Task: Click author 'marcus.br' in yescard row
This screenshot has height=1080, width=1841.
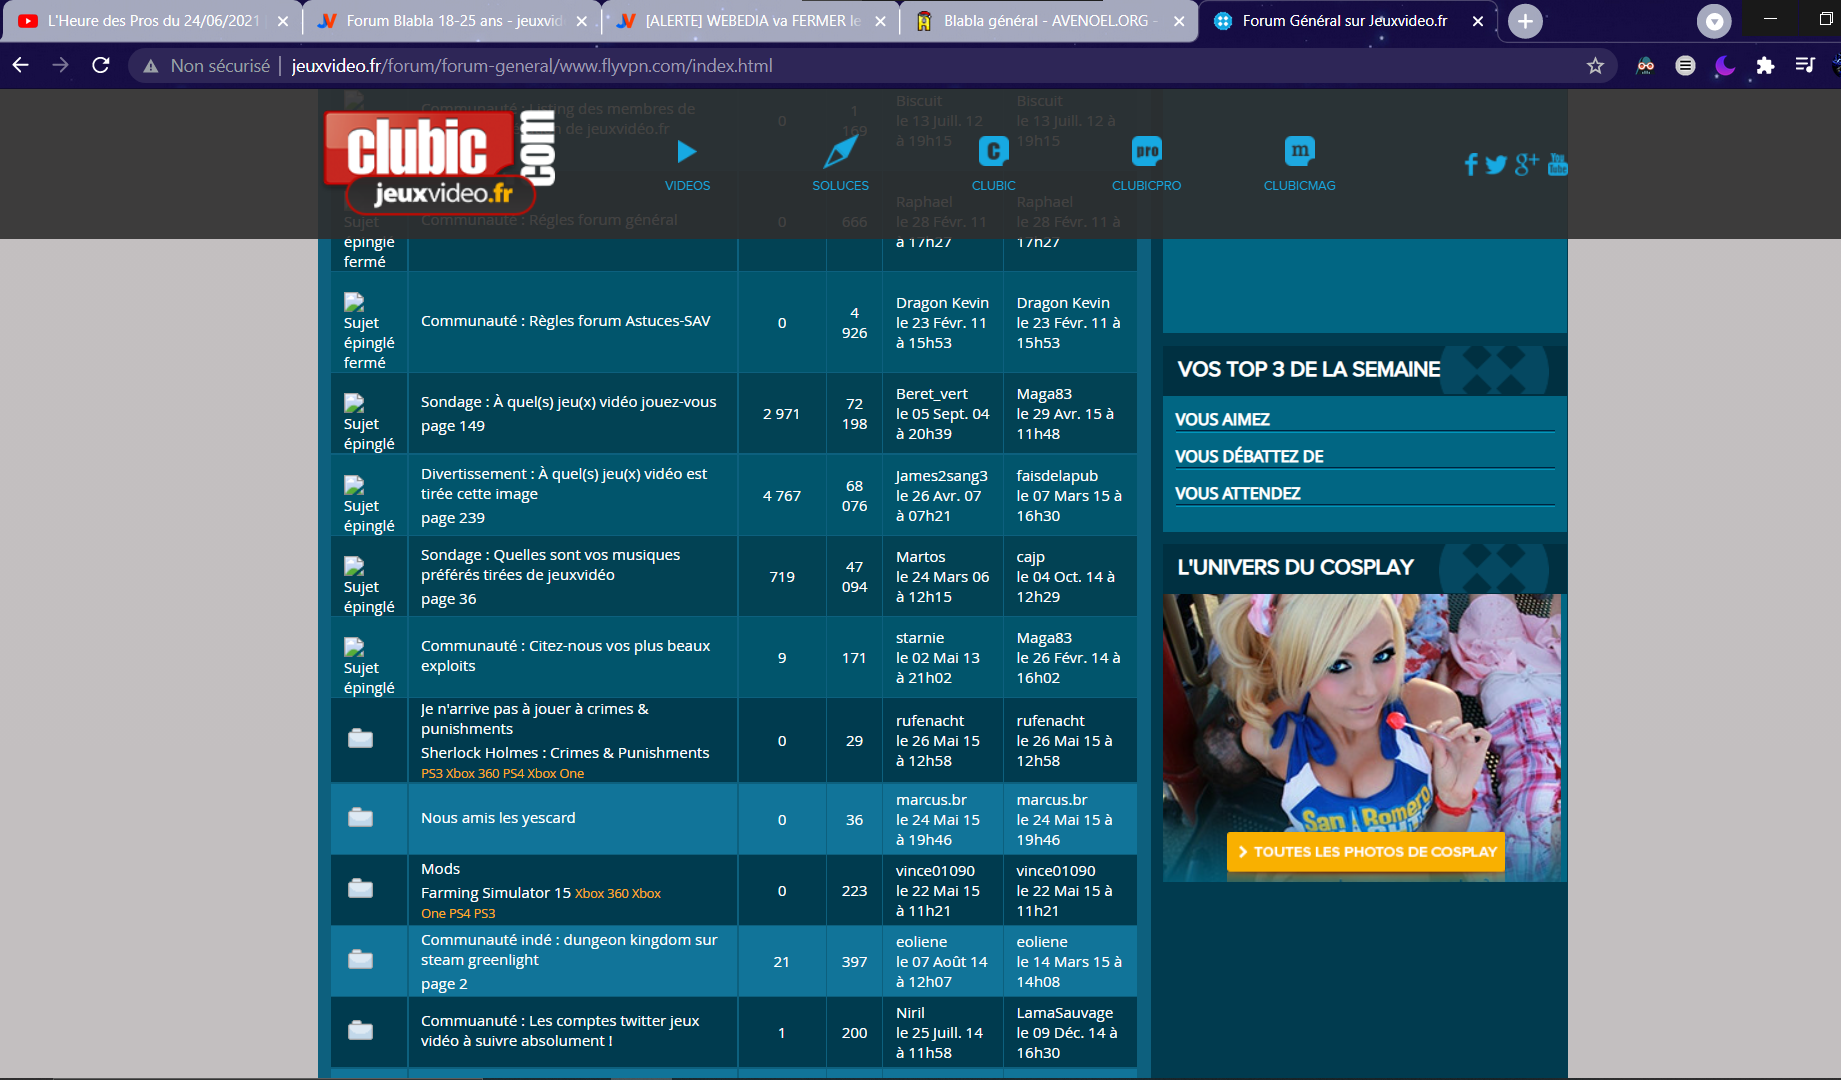Action: point(931,800)
